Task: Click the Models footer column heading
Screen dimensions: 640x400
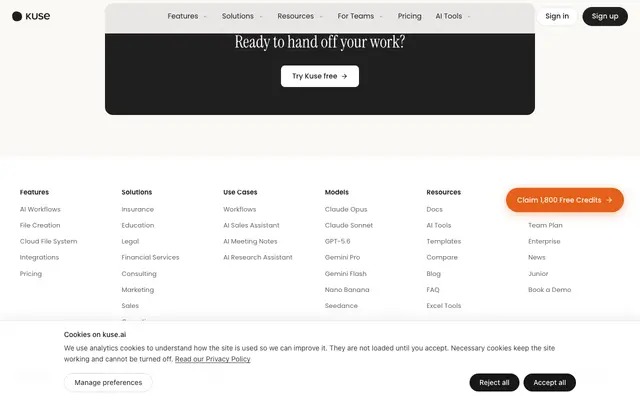Action: [337, 192]
